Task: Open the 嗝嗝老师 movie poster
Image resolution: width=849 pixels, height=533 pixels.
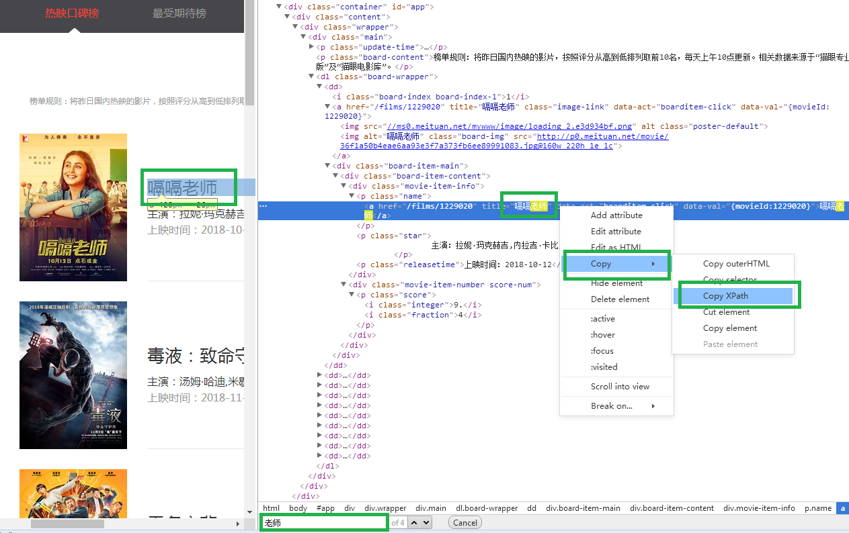Action: (x=73, y=207)
